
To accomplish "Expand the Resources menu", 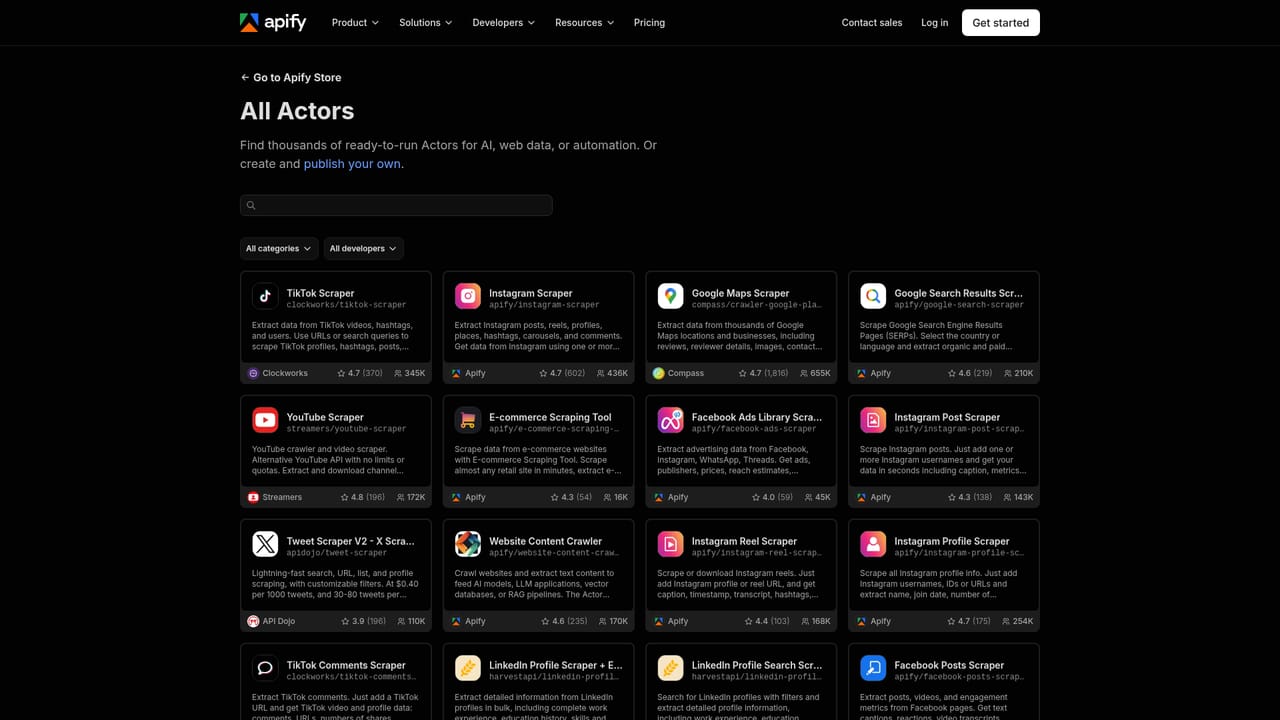I will (584, 22).
